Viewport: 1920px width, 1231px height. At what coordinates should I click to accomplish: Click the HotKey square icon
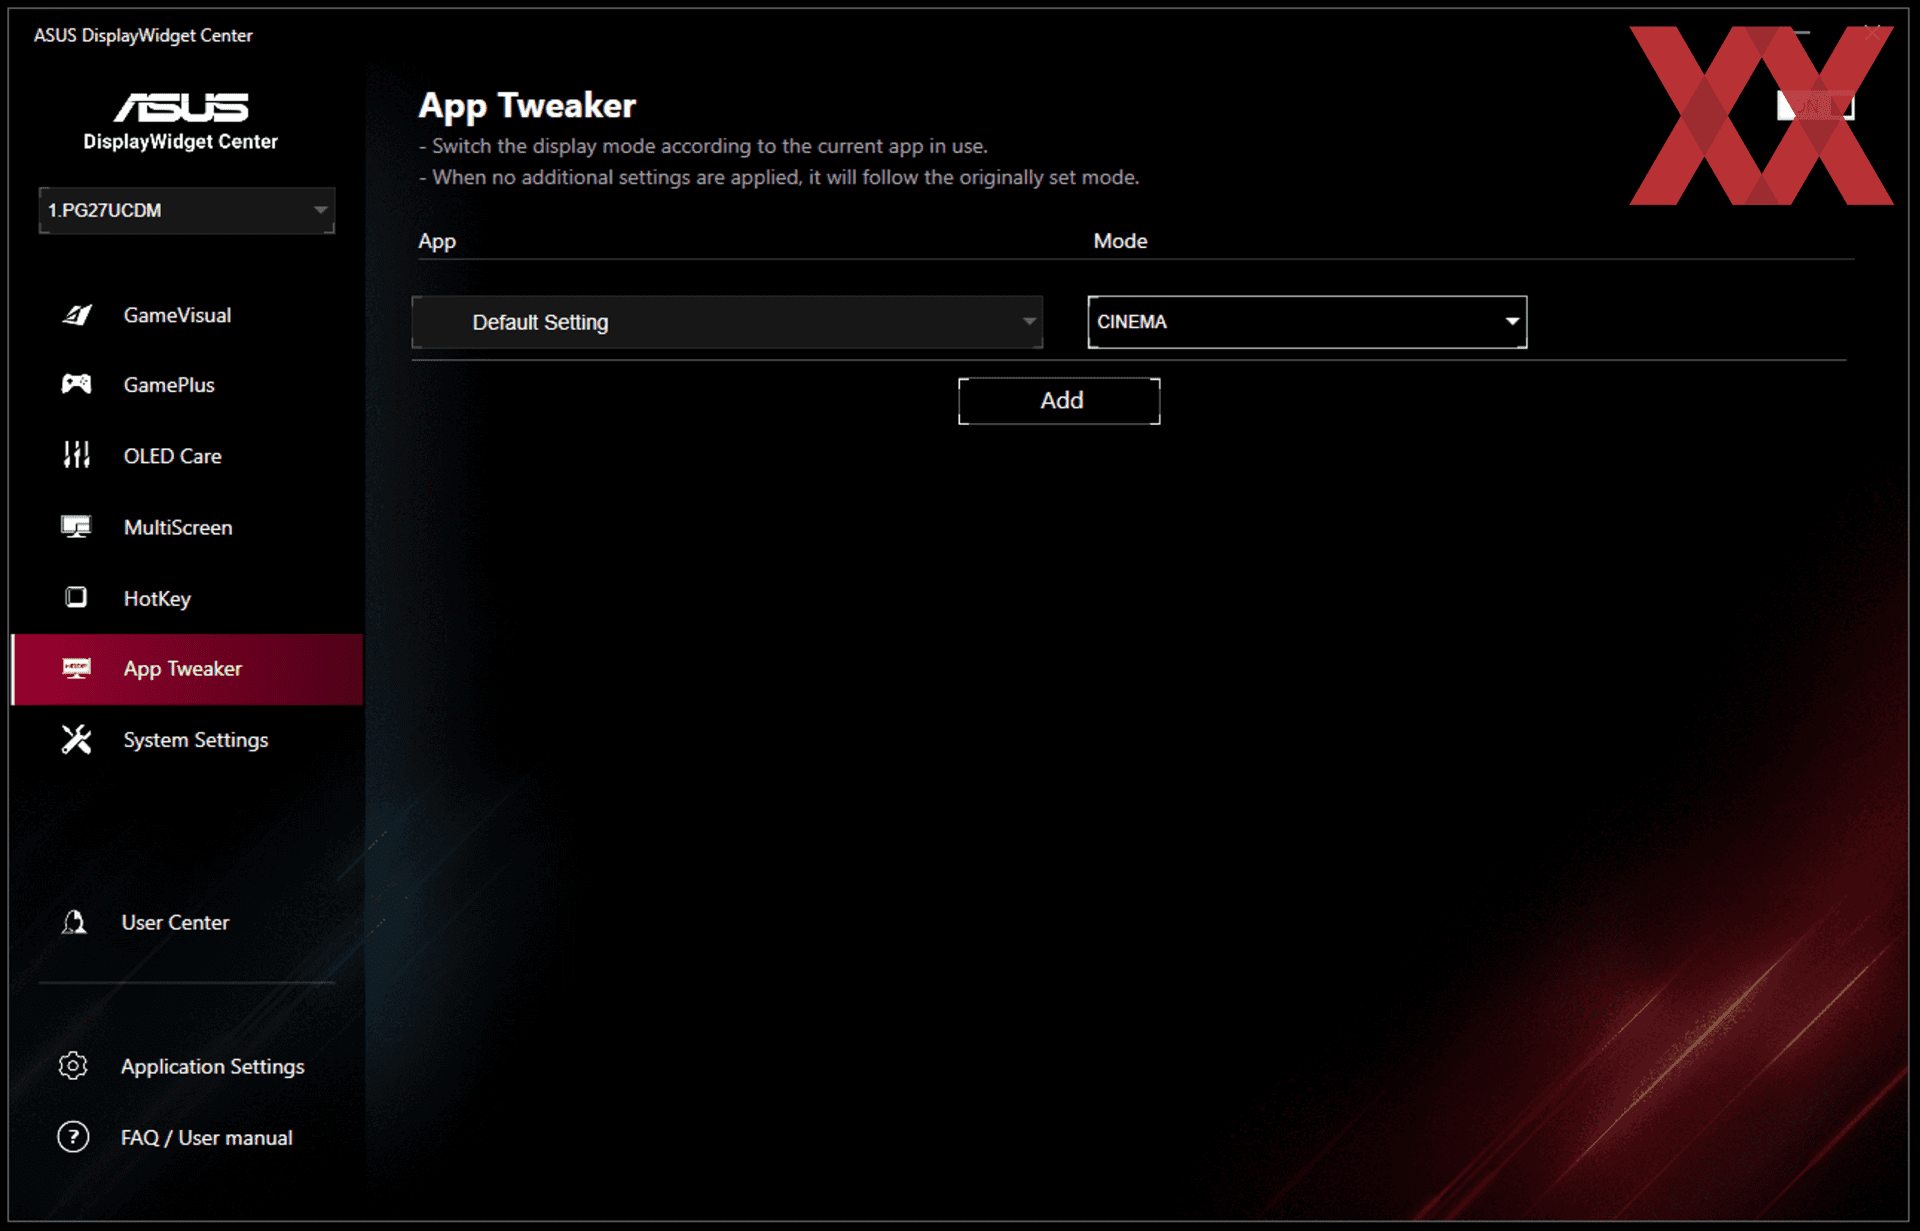(x=76, y=598)
